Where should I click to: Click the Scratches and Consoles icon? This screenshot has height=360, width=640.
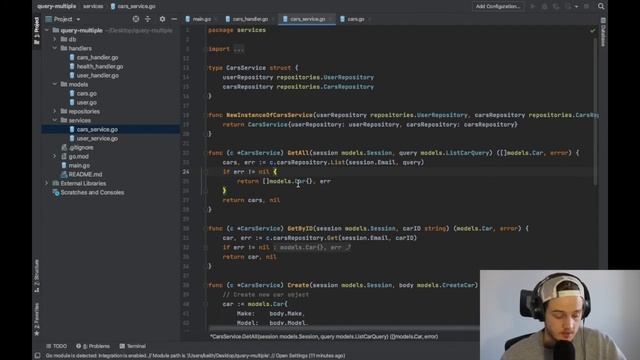(56, 193)
